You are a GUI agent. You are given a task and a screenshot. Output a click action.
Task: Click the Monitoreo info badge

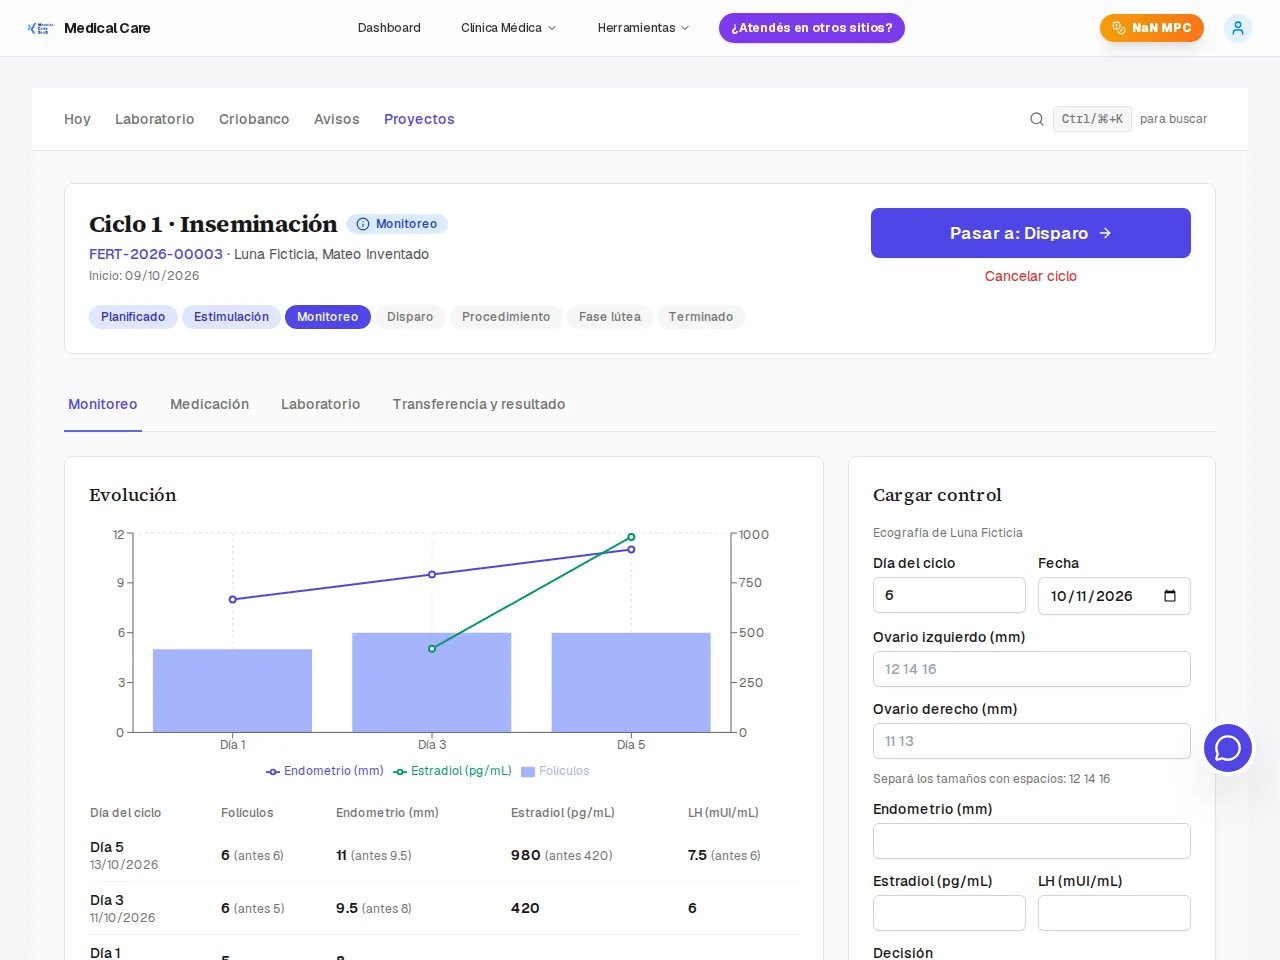397,224
